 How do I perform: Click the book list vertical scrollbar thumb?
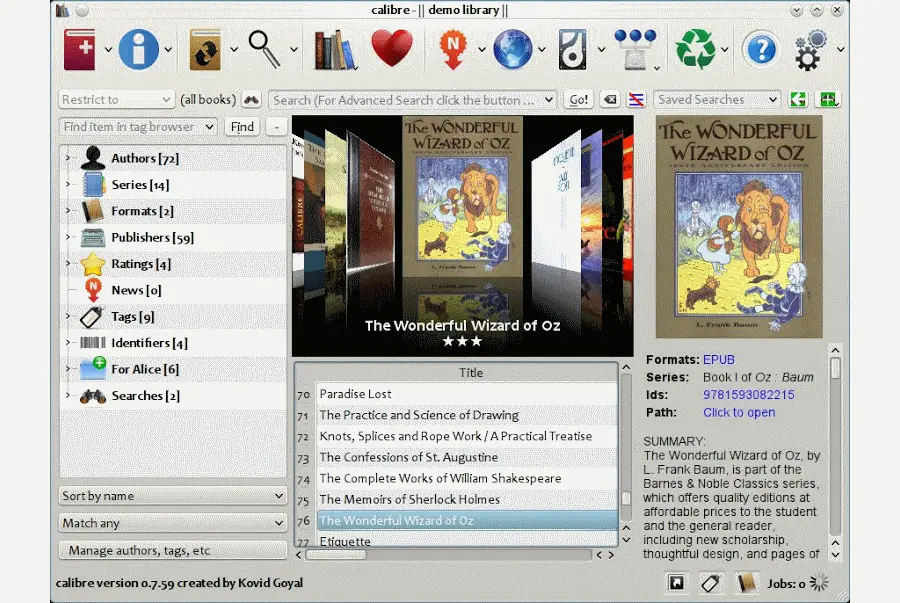[x=626, y=498]
